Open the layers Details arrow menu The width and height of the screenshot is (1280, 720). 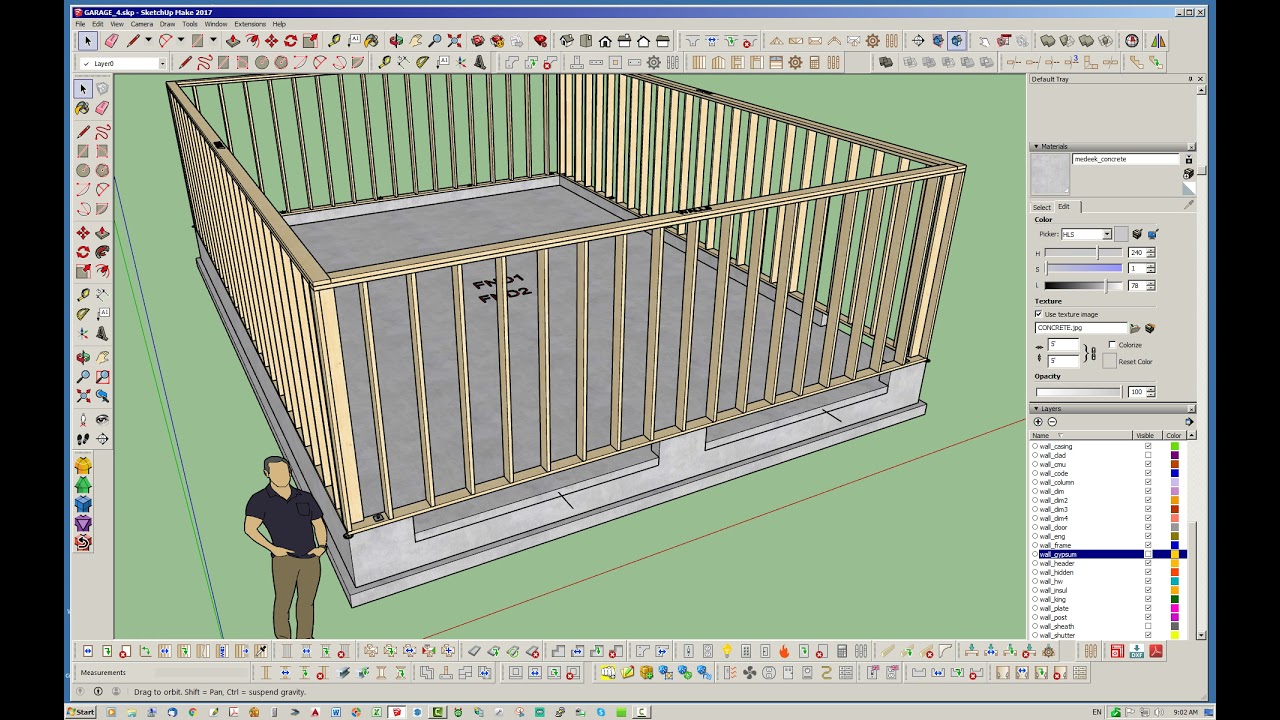(x=1189, y=422)
